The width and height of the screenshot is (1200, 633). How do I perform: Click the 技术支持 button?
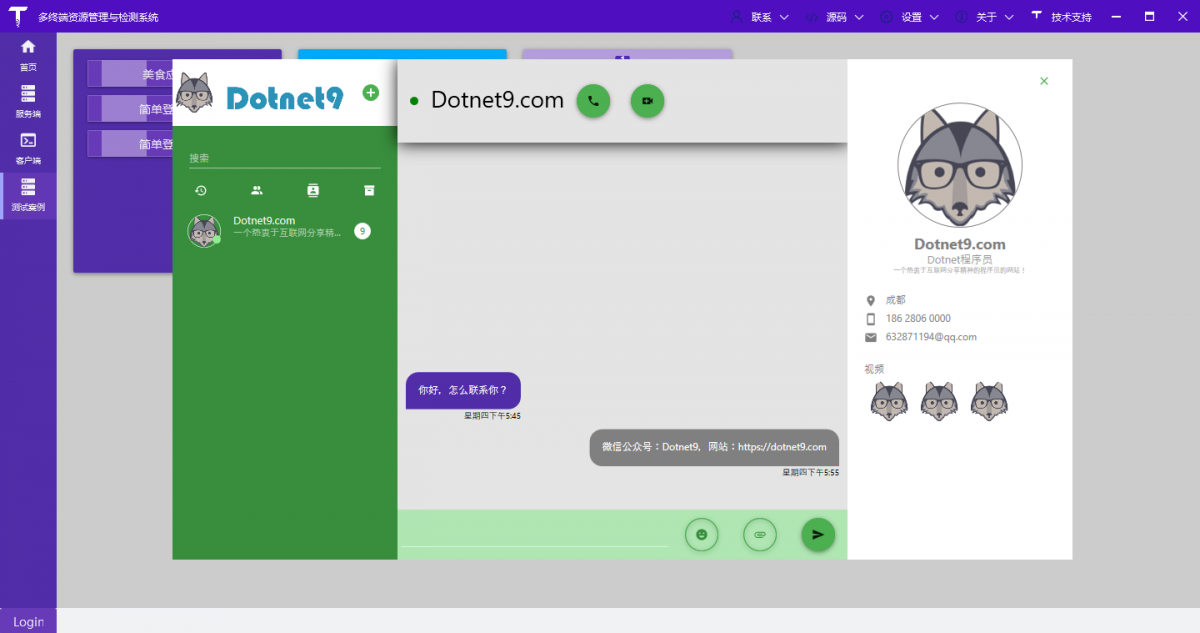tap(1062, 17)
